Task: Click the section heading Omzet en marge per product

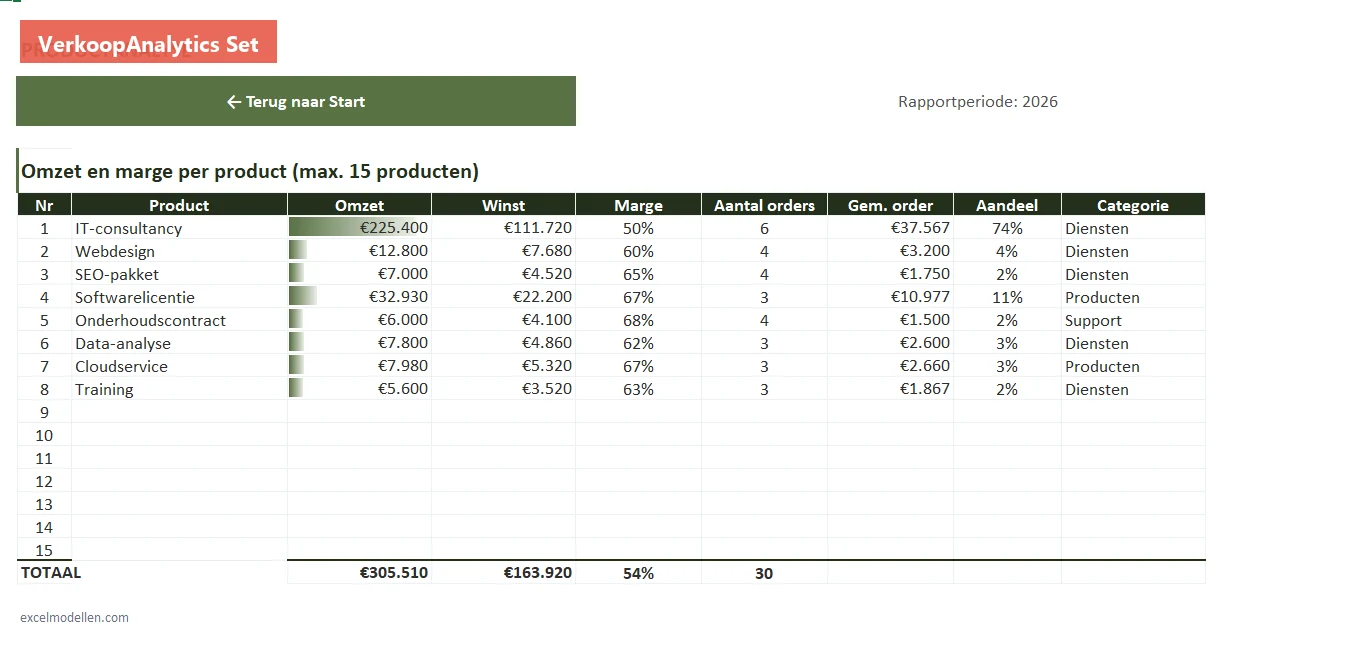Action: [250, 171]
